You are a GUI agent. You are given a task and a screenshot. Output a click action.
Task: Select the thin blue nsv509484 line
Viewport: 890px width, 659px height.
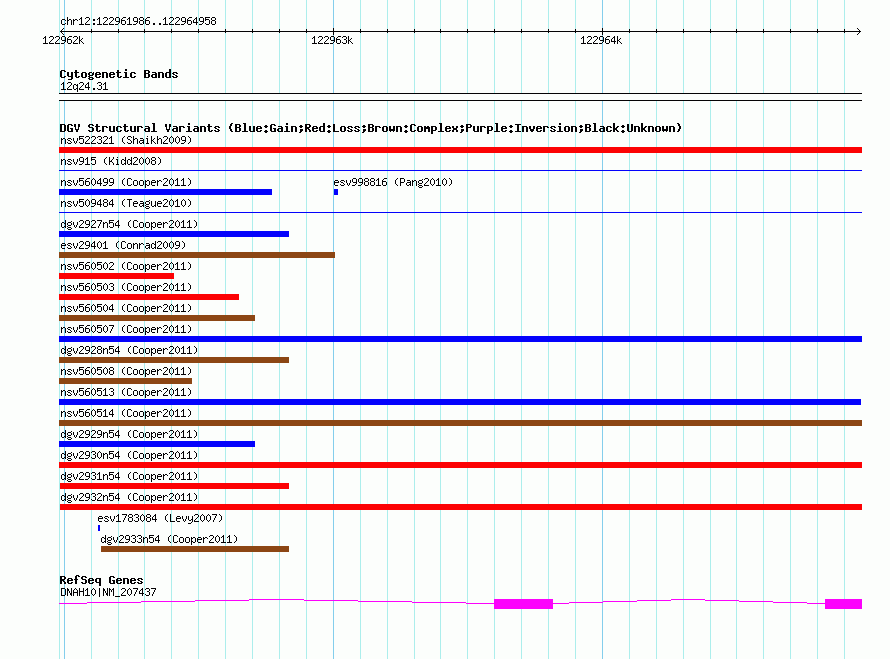coord(460,212)
